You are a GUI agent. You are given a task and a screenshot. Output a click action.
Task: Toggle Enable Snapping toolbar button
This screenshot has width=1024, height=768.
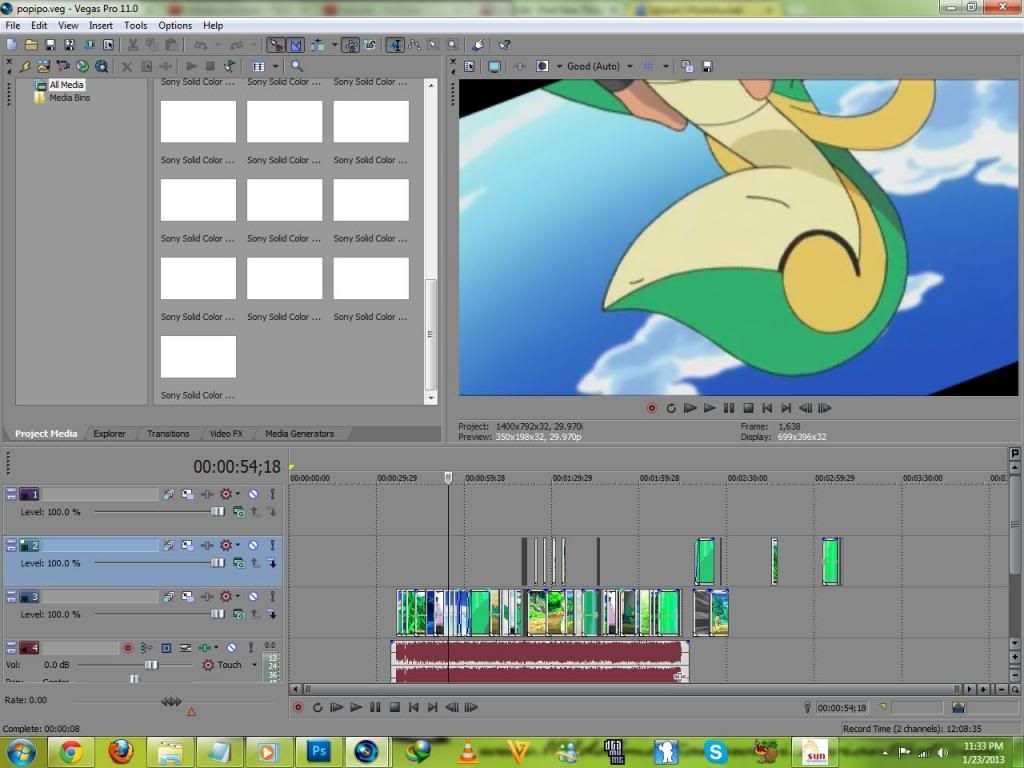pyautogui.click(x=276, y=45)
